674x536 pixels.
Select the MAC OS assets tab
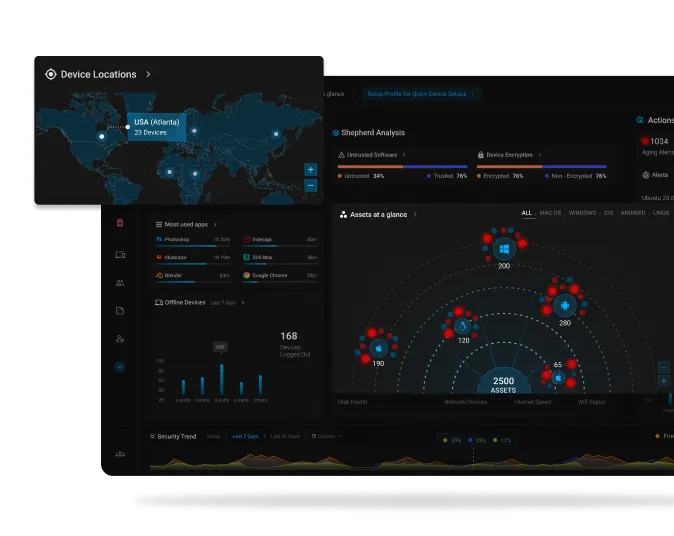coord(550,213)
